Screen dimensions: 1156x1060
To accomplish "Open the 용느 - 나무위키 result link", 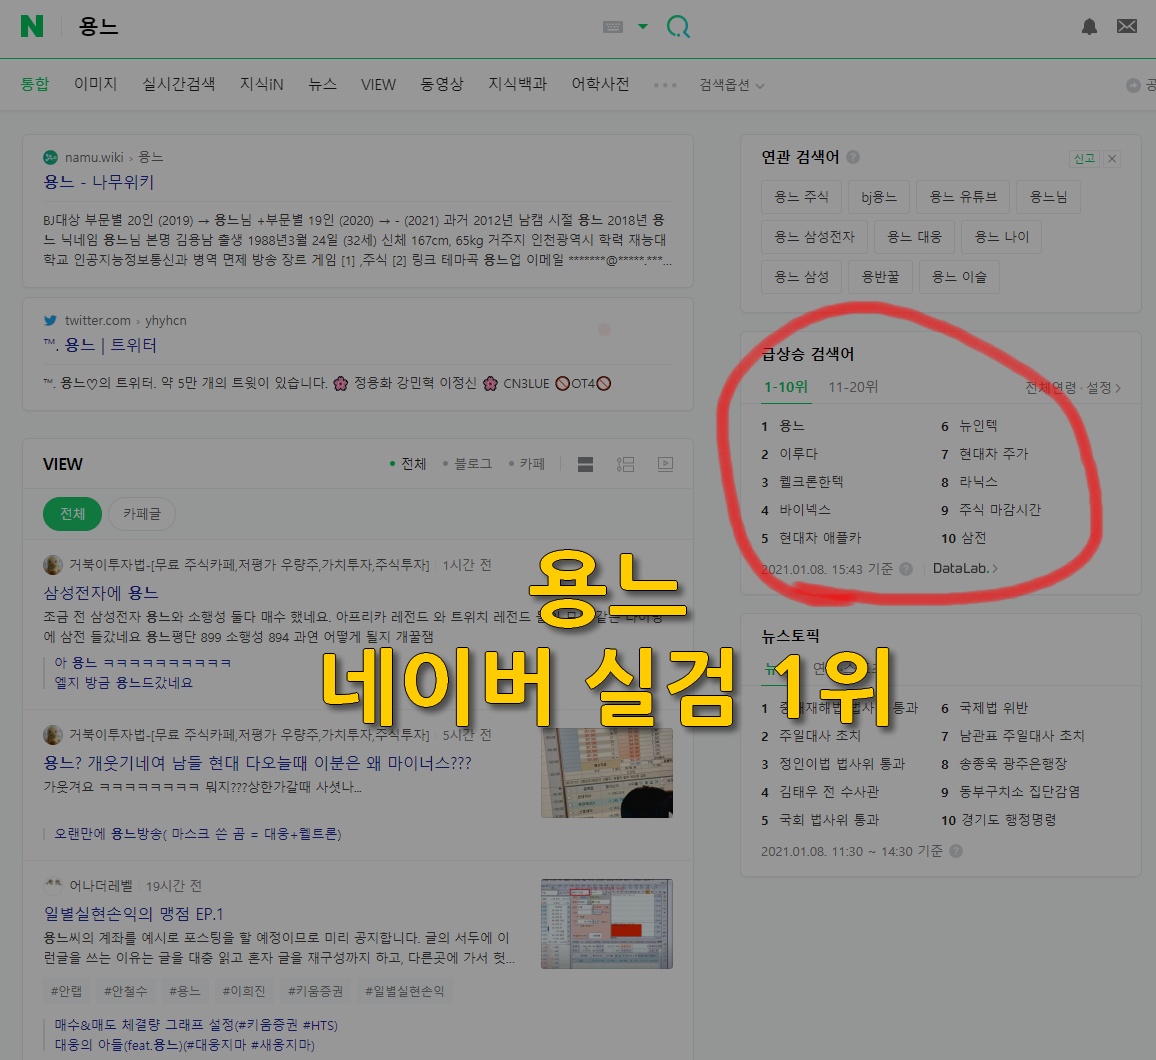I will coord(98,182).
